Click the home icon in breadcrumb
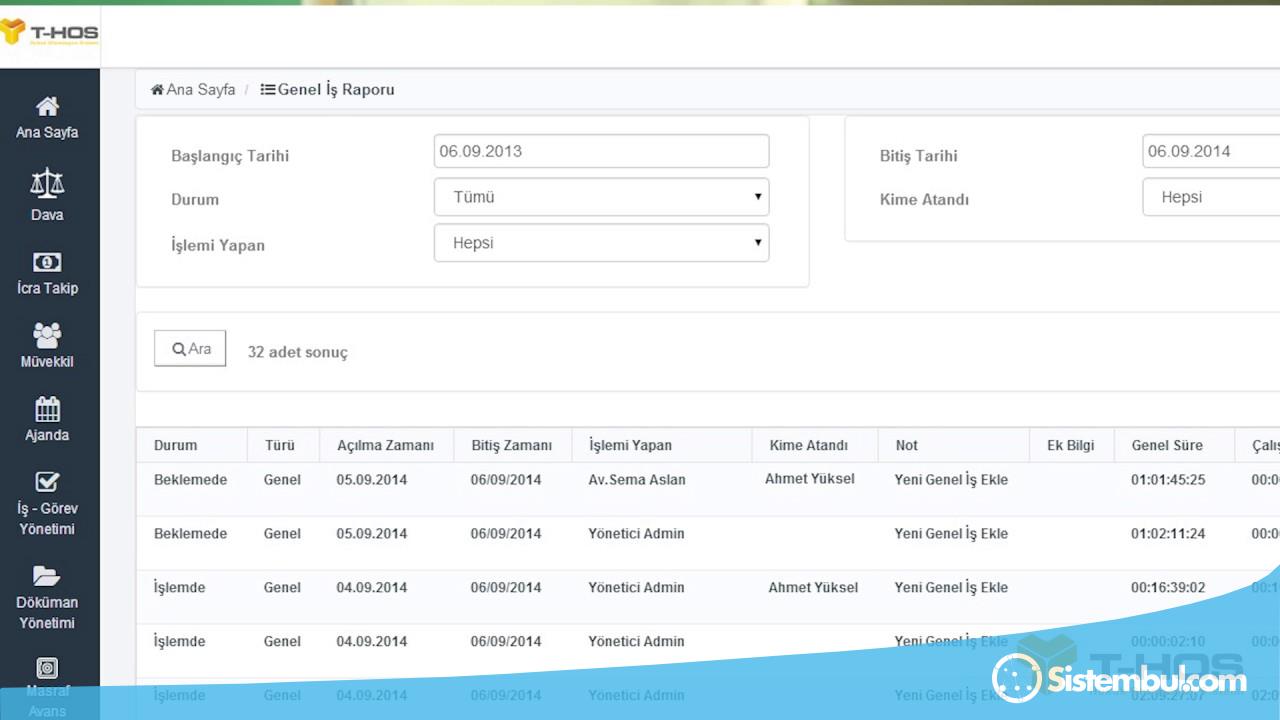 tap(157, 89)
